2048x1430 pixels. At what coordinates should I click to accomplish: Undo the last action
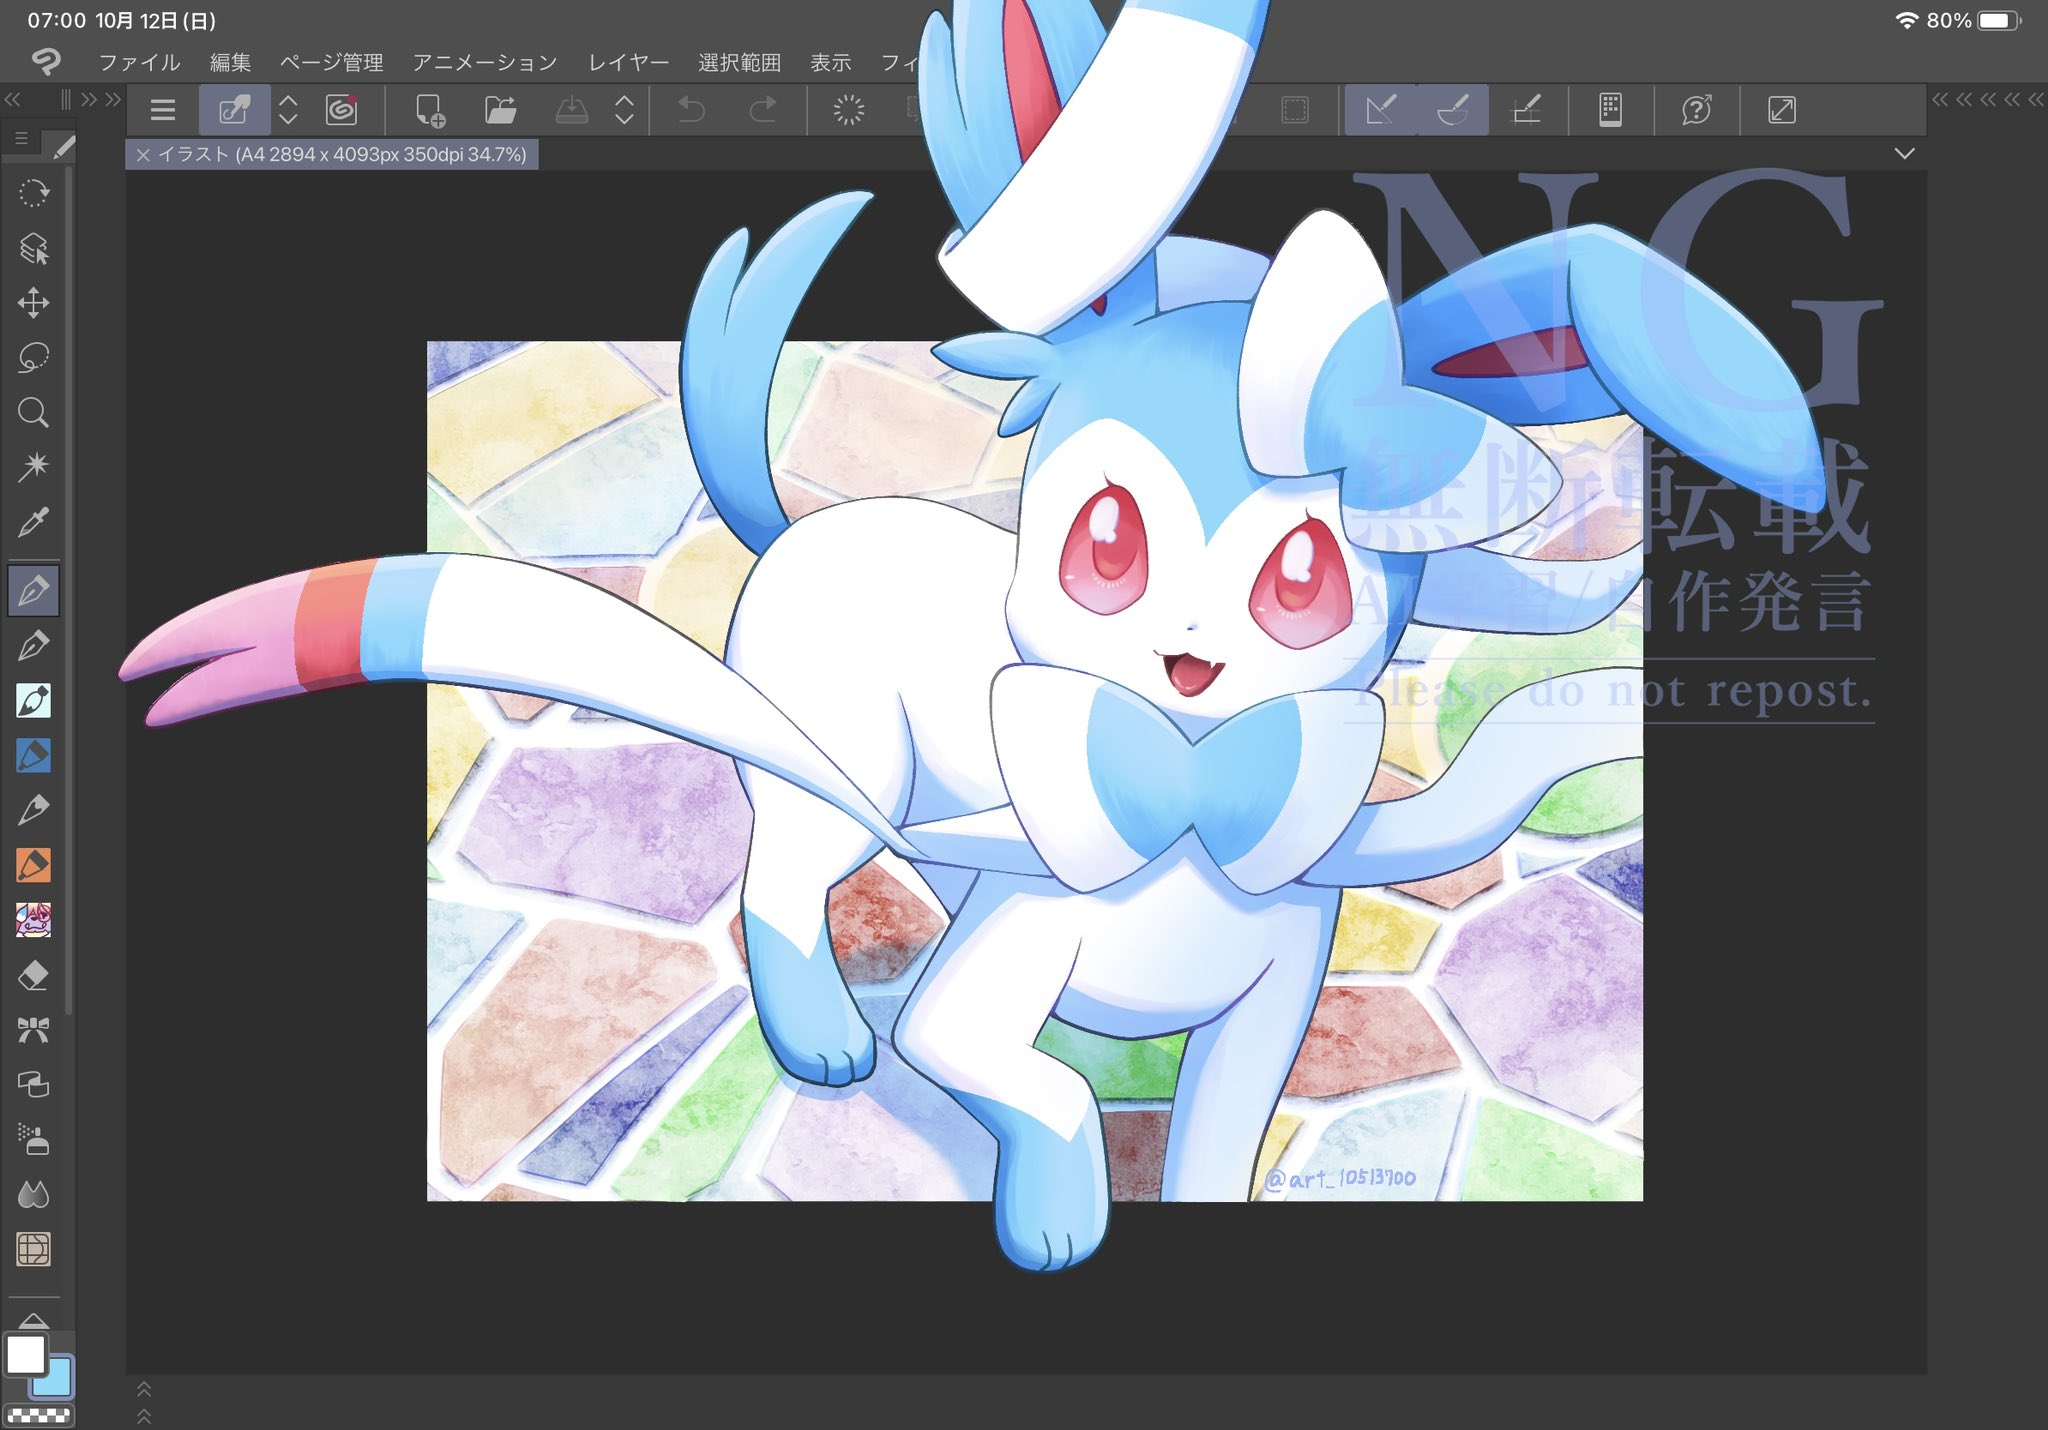click(x=691, y=110)
